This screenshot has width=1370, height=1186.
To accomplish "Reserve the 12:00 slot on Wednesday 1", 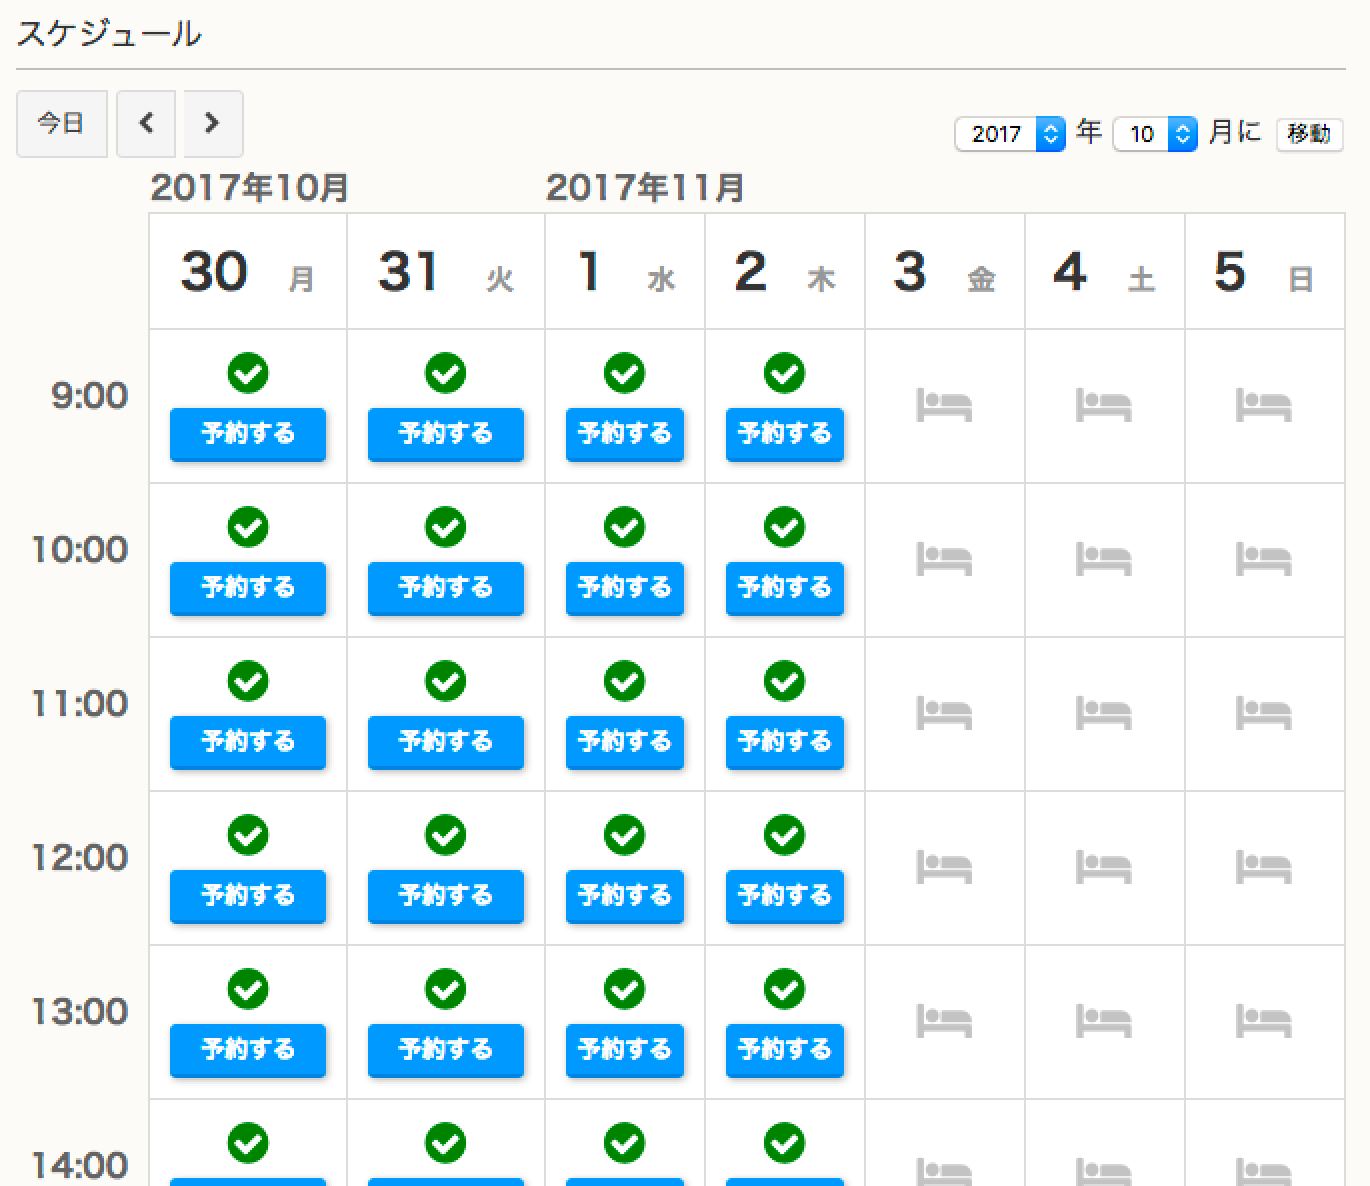I will tap(625, 896).
